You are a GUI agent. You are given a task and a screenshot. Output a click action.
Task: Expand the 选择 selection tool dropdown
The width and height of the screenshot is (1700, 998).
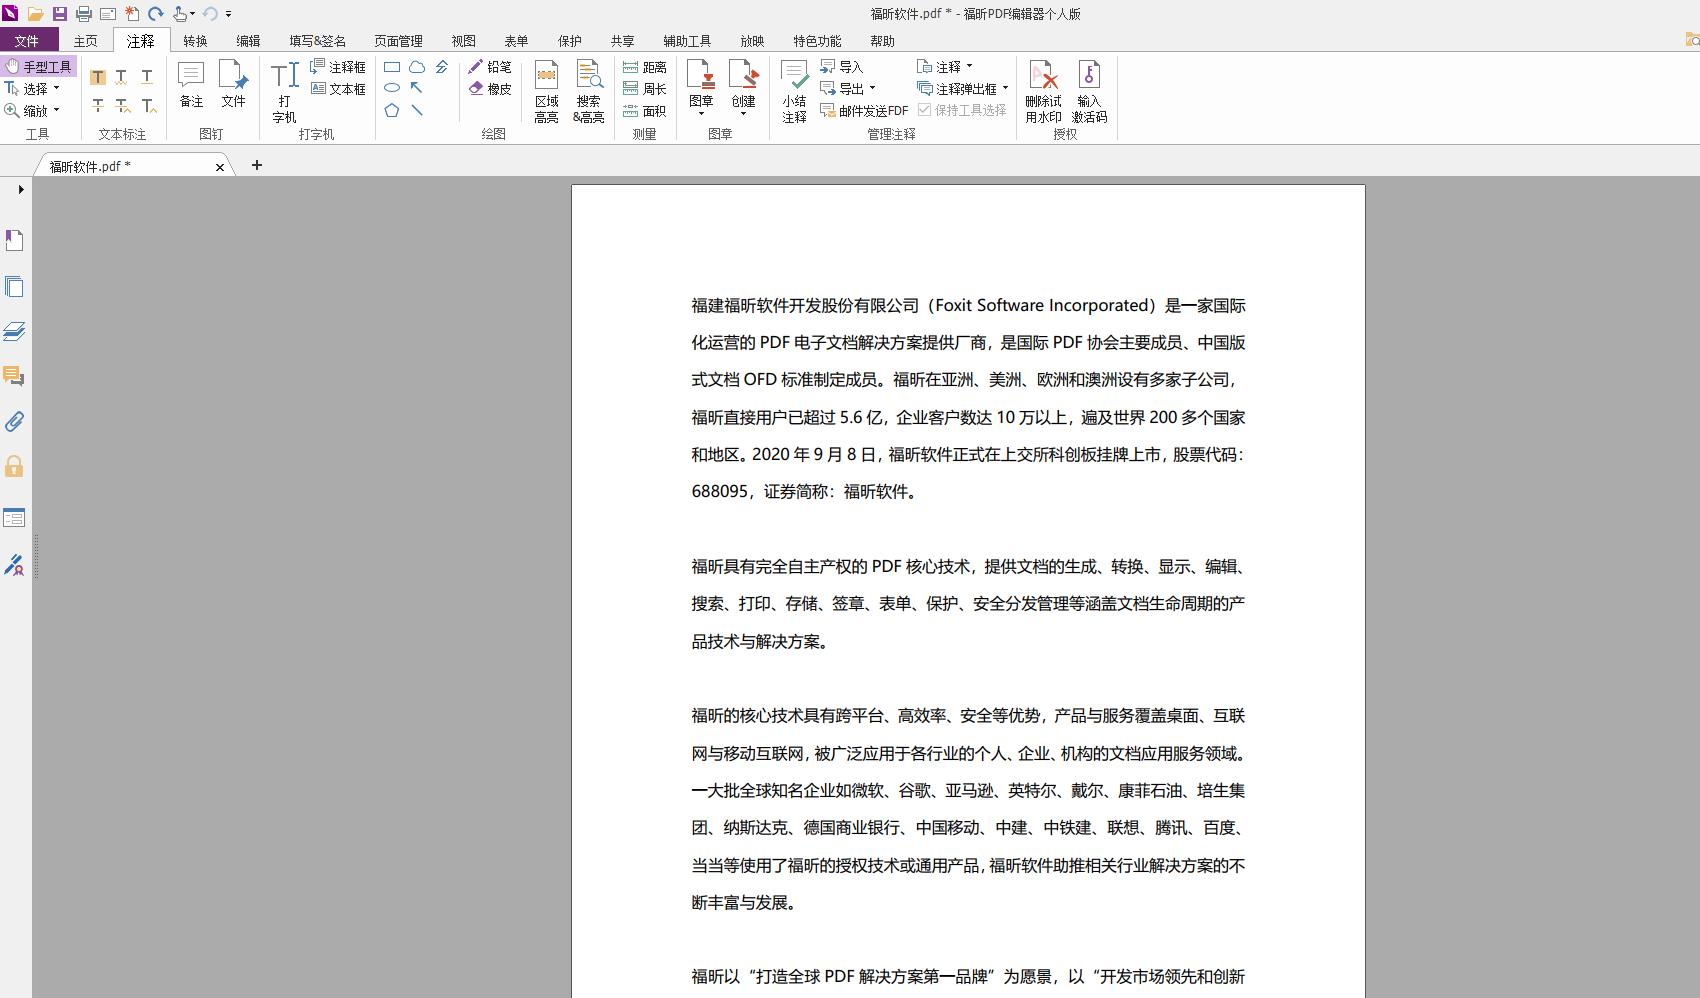pyautogui.click(x=57, y=88)
